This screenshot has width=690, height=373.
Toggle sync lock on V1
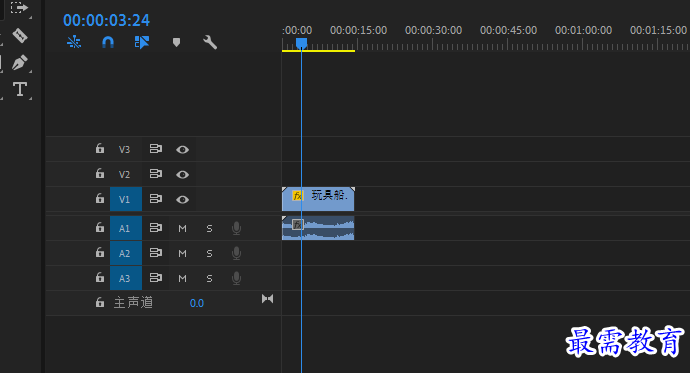tap(156, 199)
